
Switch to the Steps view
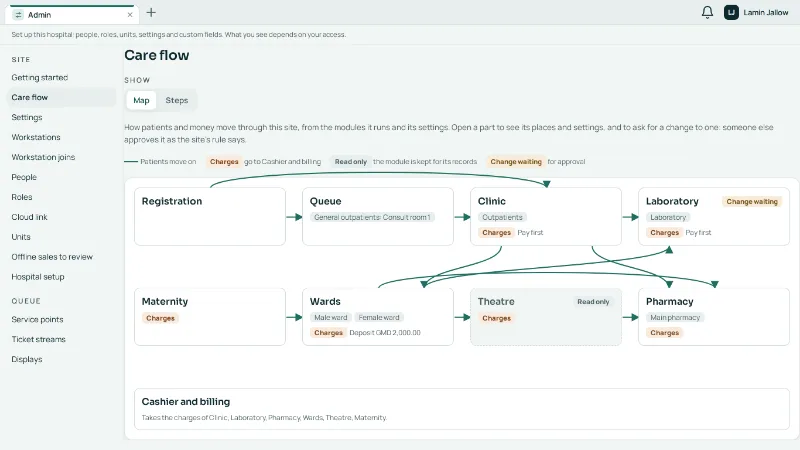pos(177,100)
